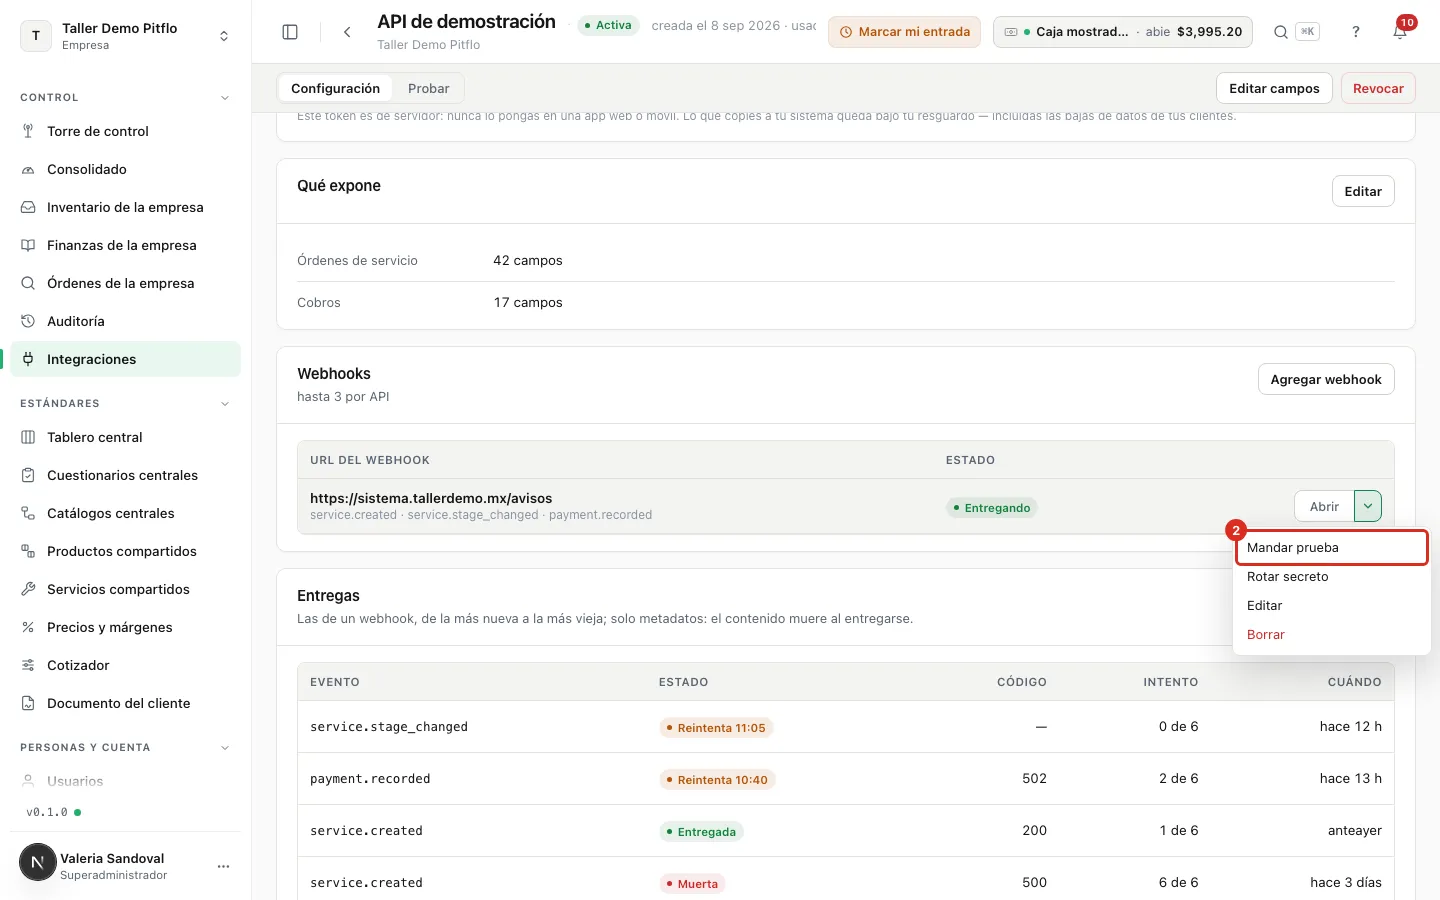
Task: Open Productos compartidos
Action: (x=126, y=551)
